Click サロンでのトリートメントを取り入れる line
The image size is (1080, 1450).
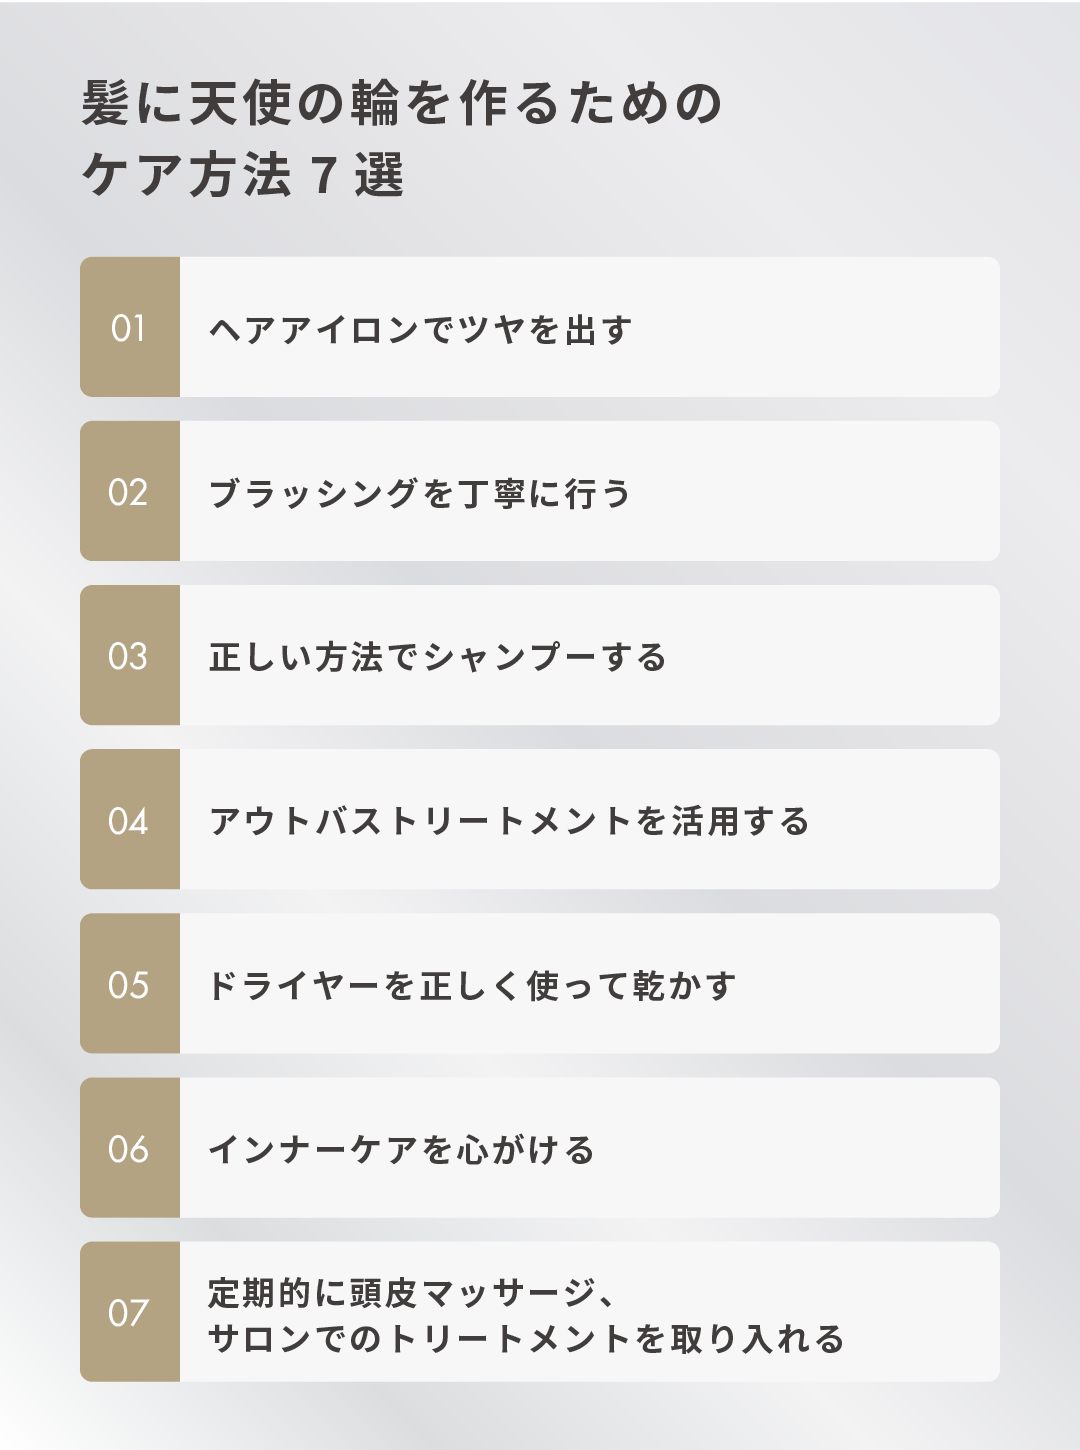coord(527,1338)
